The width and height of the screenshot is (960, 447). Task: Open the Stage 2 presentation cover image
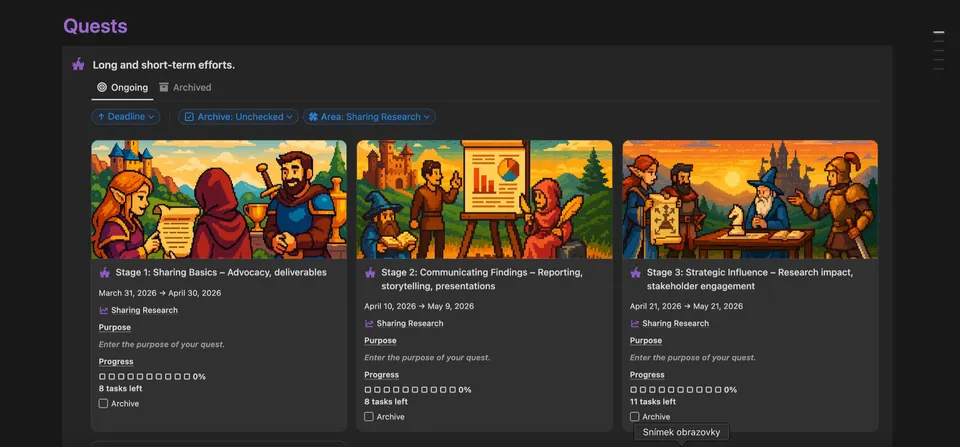[x=484, y=200]
